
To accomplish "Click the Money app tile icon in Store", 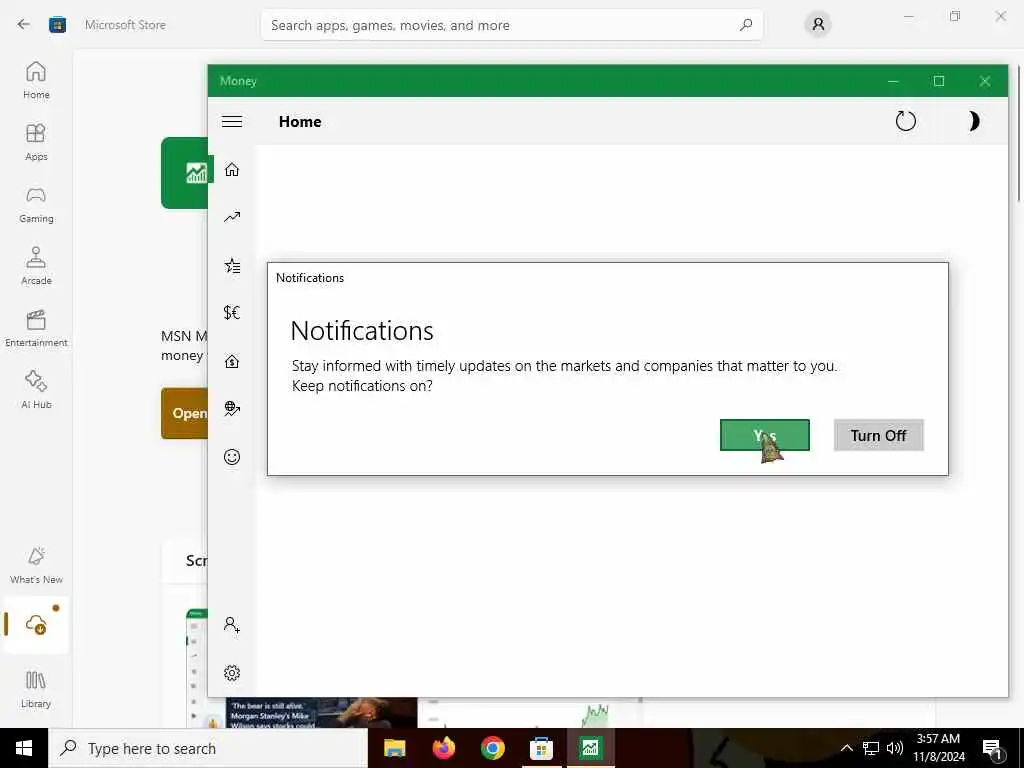I will pyautogui.click(x=185, y=173).
